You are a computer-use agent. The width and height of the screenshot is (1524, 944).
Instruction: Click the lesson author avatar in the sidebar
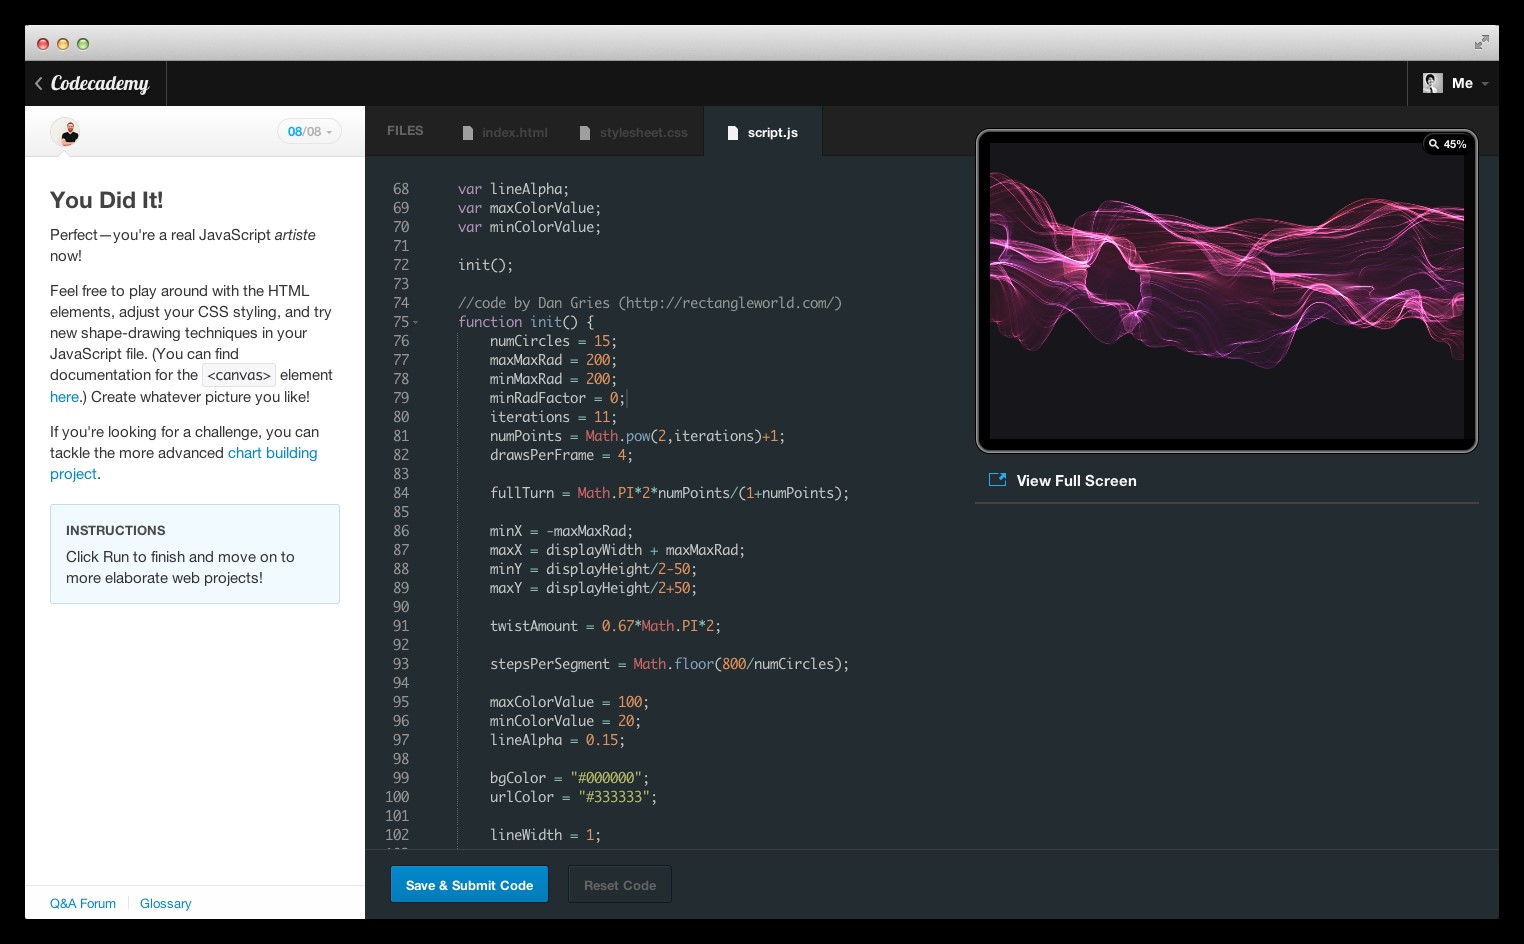coord(67,133)
